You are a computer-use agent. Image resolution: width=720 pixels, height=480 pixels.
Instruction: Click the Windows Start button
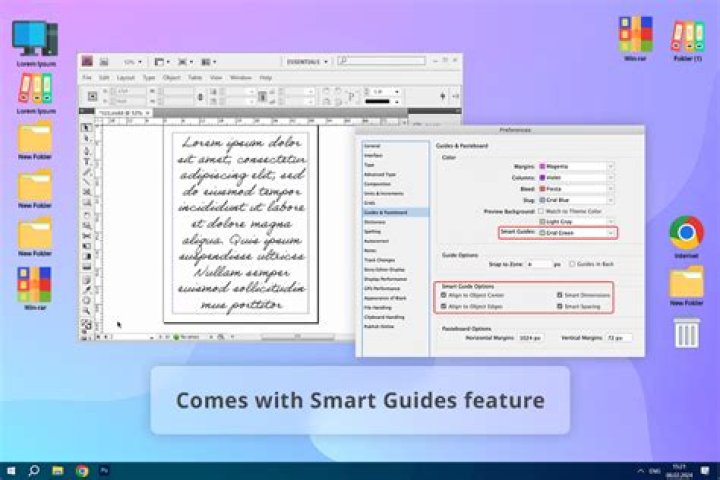click(x=11, y=470)
